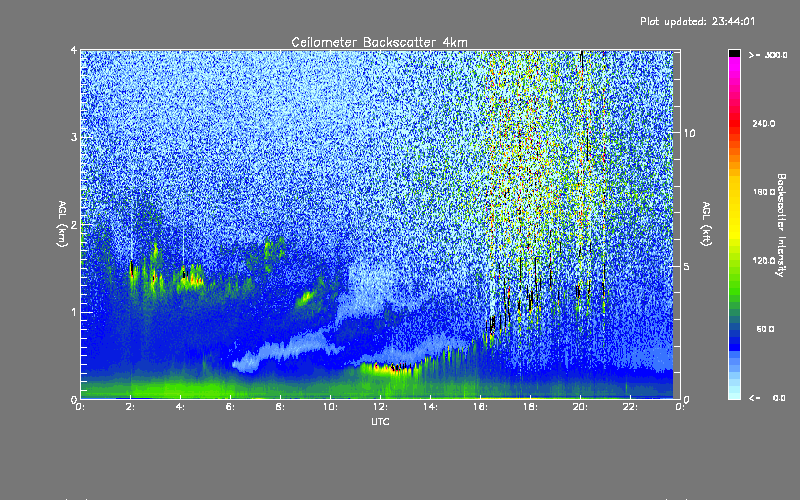Click the '180.0' colorbar label
The width and height of the screenshot is (800, 500).
click(764, 192)
